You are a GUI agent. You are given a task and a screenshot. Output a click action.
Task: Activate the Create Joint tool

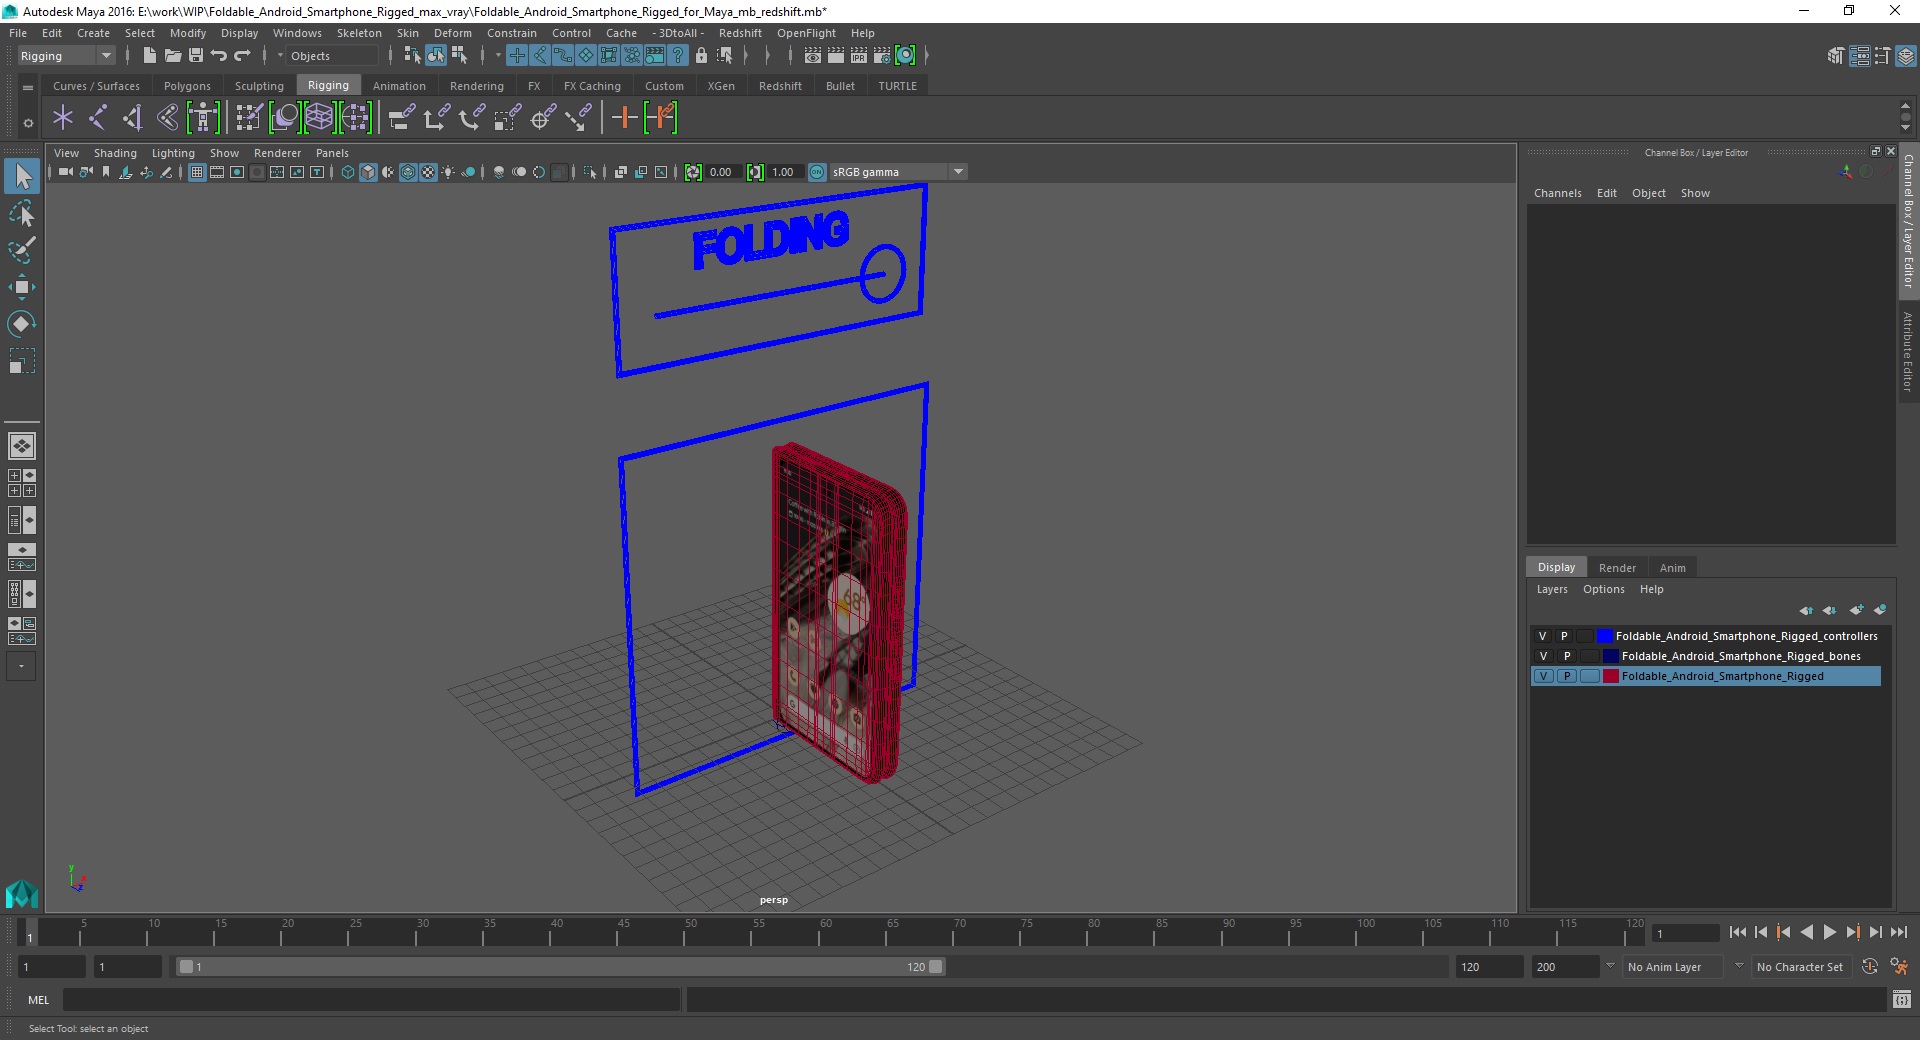(x=98, y=118)
